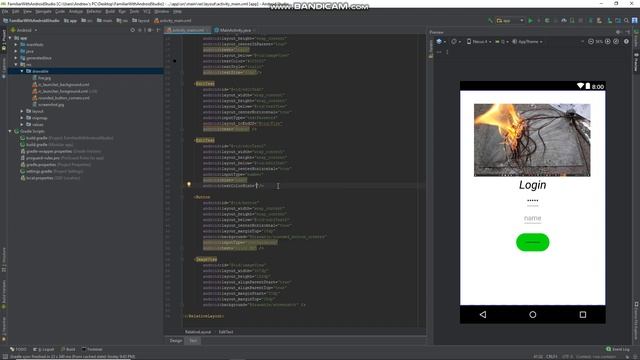Select settings.gradle in Gradle Scripts
Image resolution: width=640 pixels, height=360 pixels.
pos(51,171)
